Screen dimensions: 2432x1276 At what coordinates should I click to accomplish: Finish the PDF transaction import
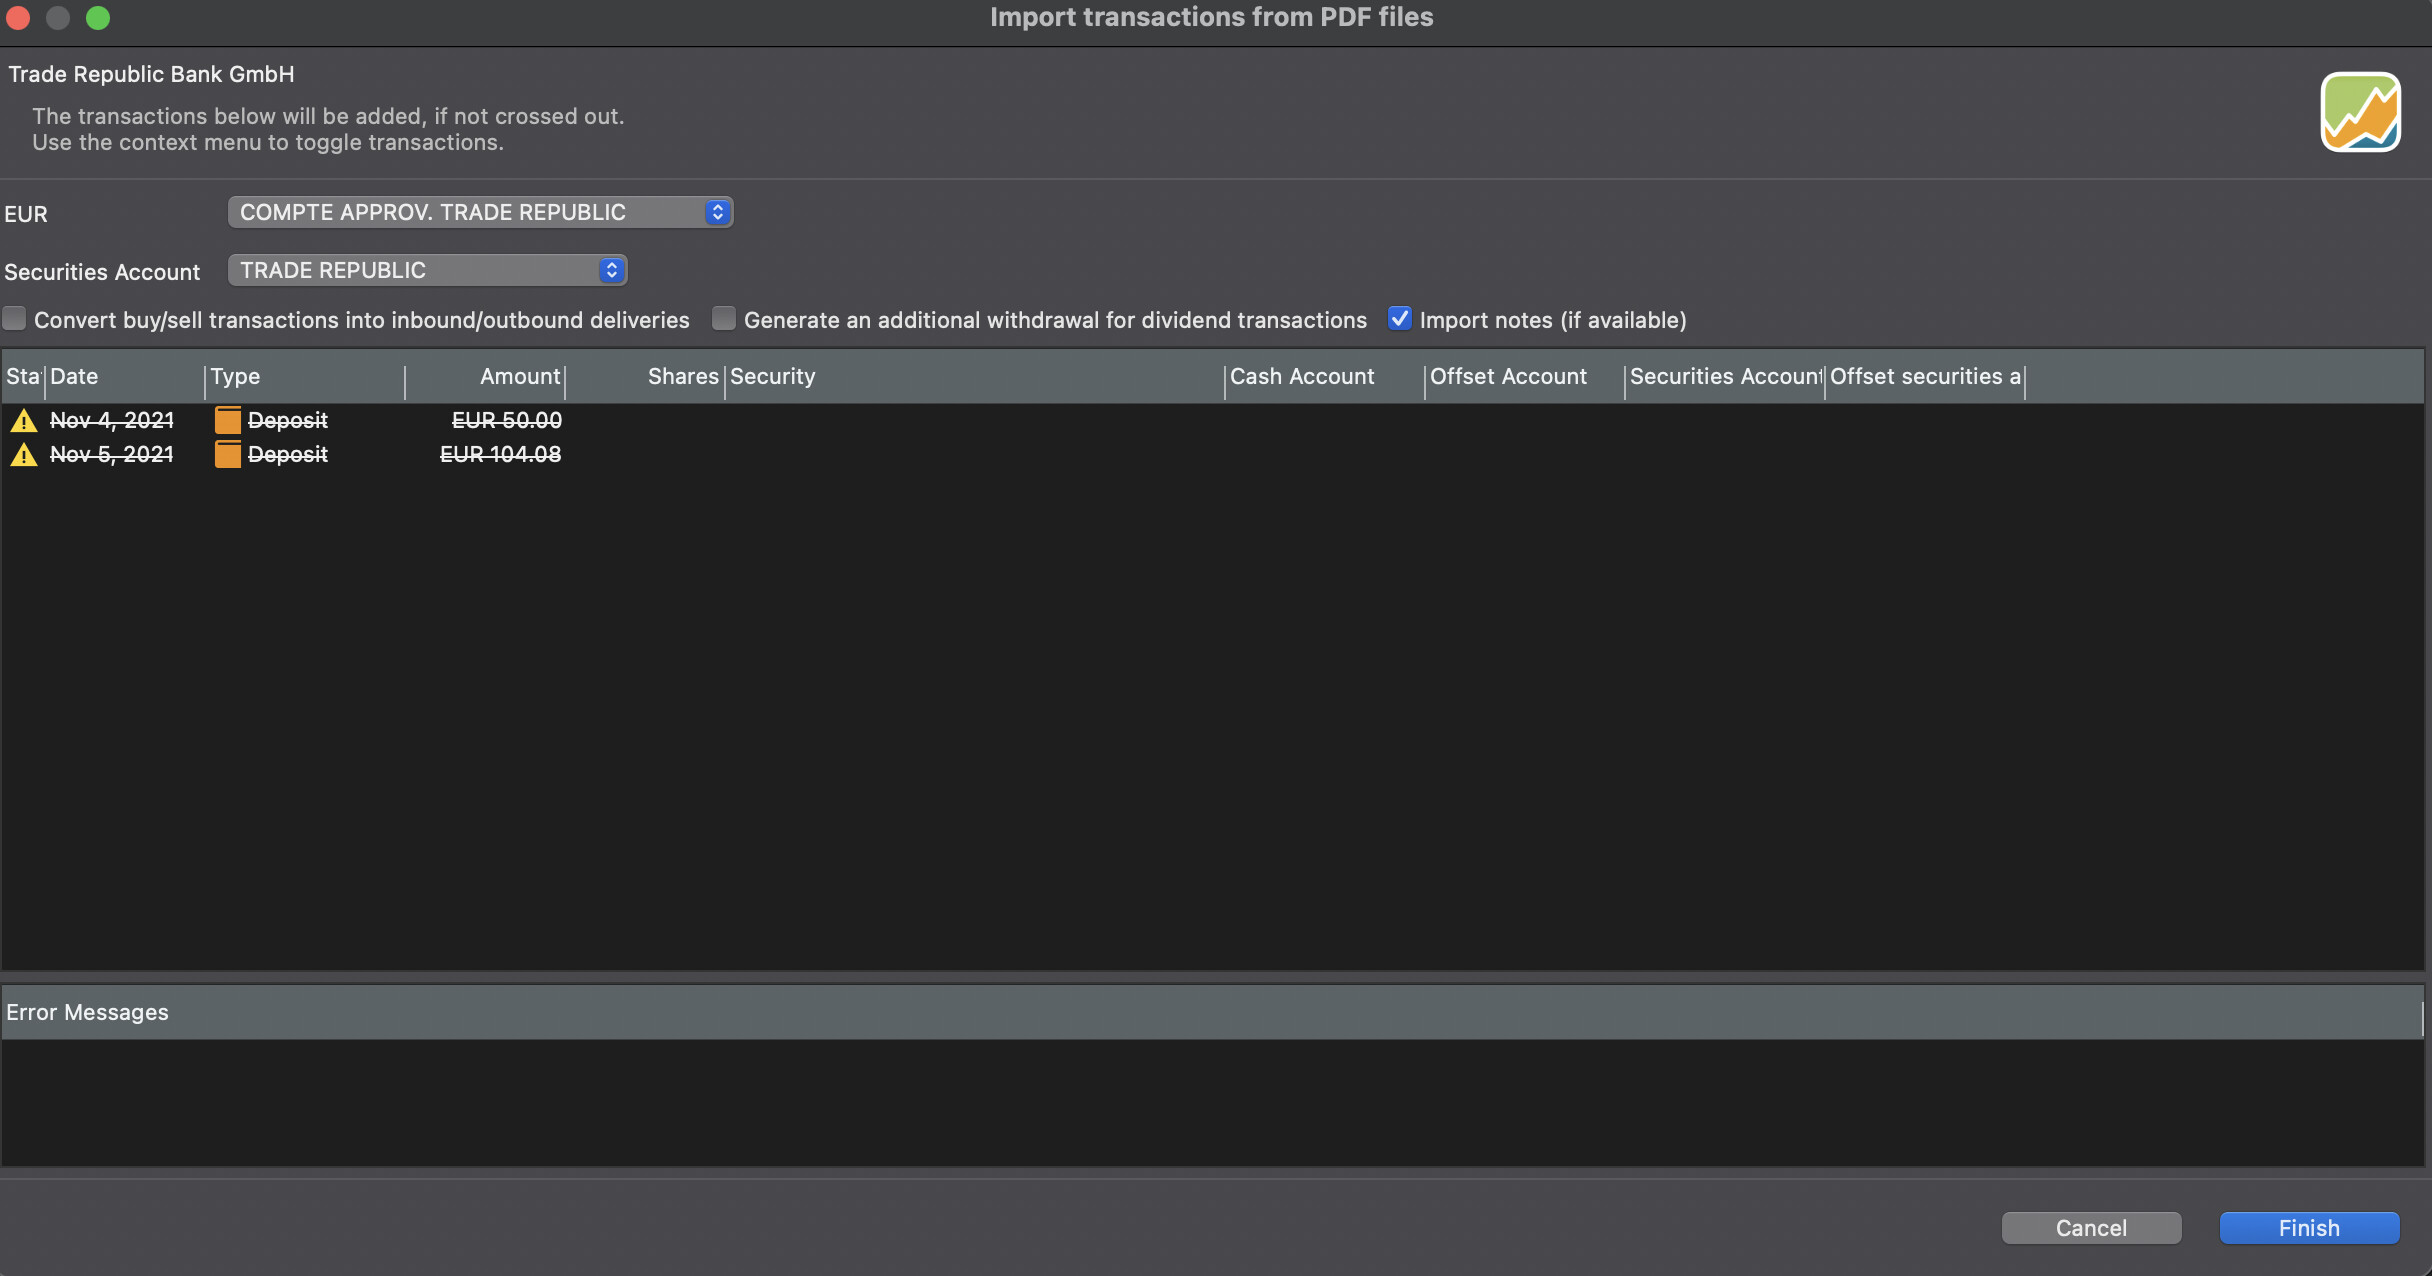point(2309,1228)
